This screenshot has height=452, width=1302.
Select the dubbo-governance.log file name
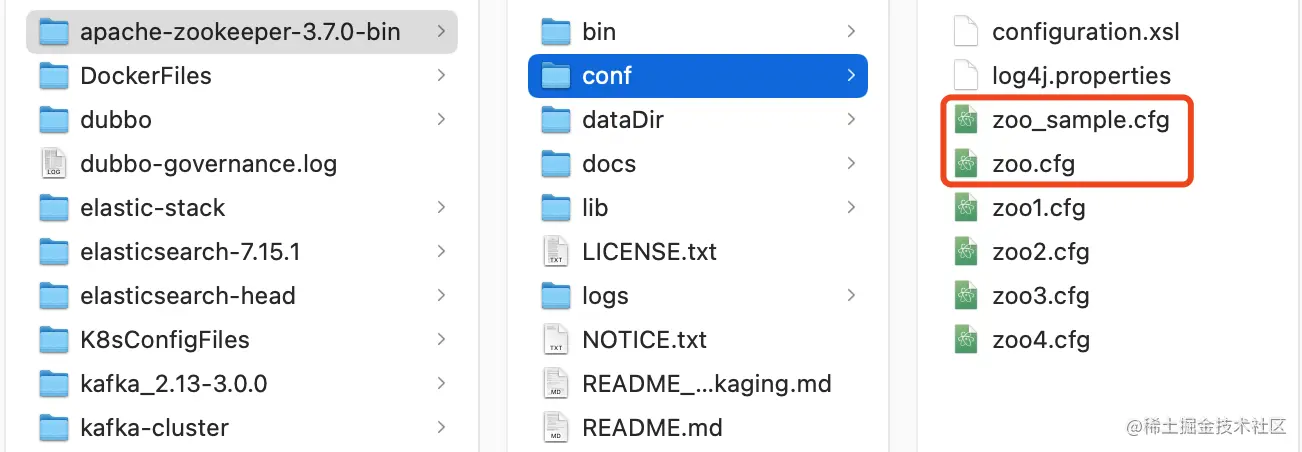point(208,164)
